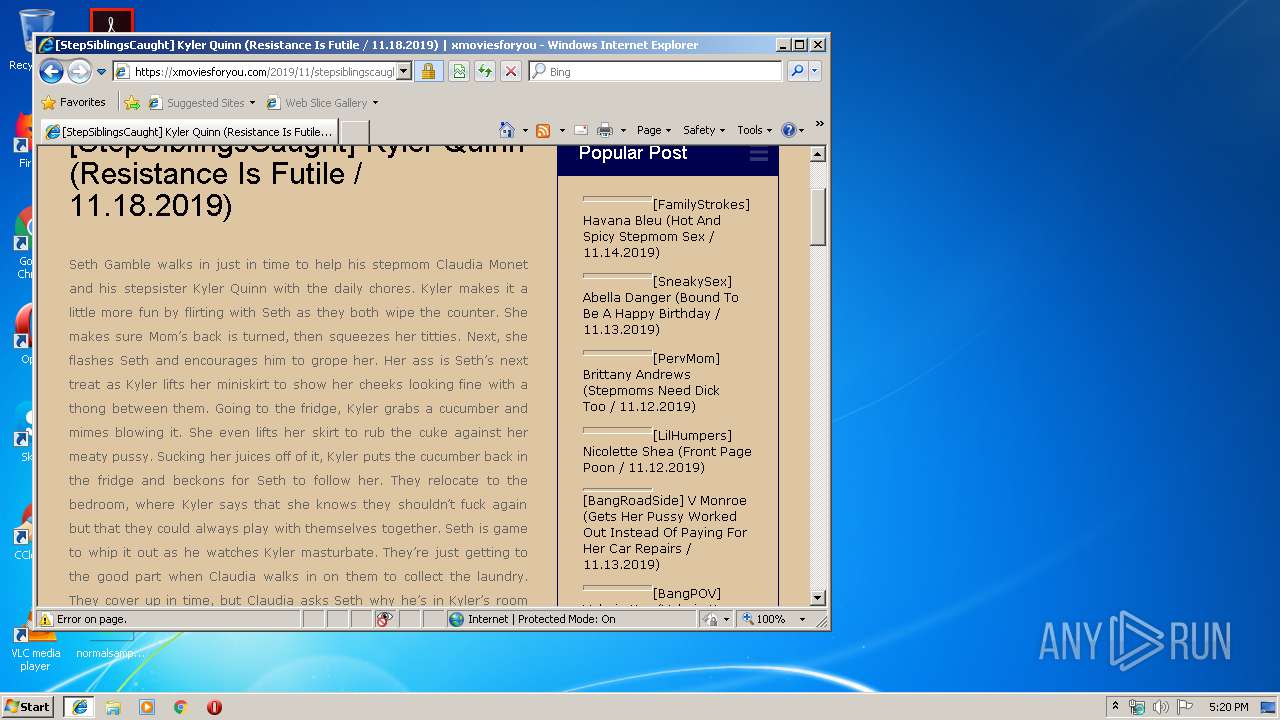The image size is (1280, 720).
Task: Launch Windows Media Player from taskbar
Action: pyautogui.click(x=147, y=706)
